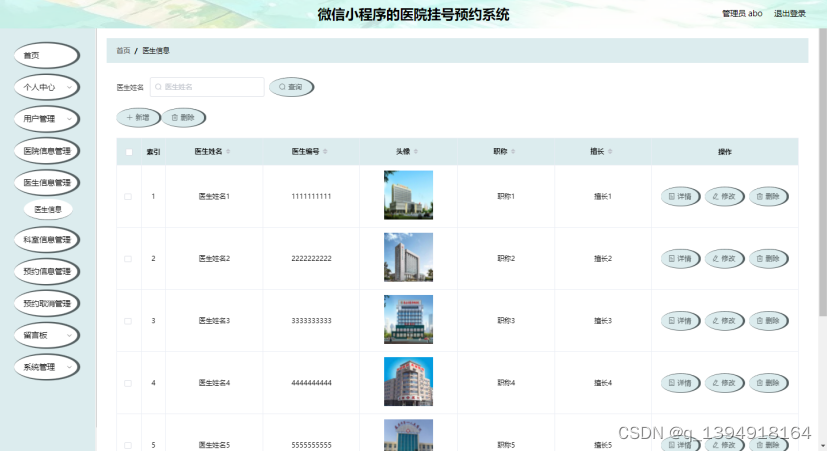
Task: Open 详情 for row 医生姓名1
Action: click(x=680, y=196)
